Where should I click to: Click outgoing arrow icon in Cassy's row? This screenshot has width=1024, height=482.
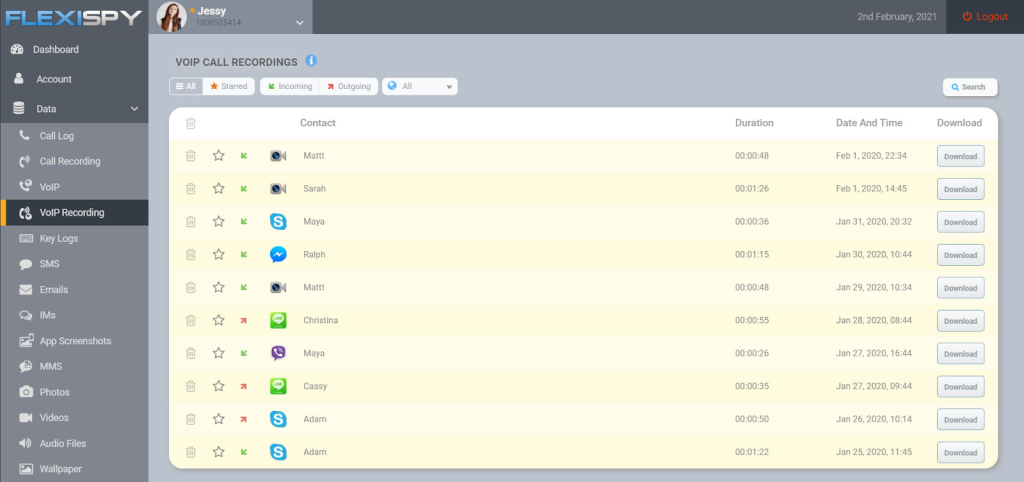[x=244, y=387]
